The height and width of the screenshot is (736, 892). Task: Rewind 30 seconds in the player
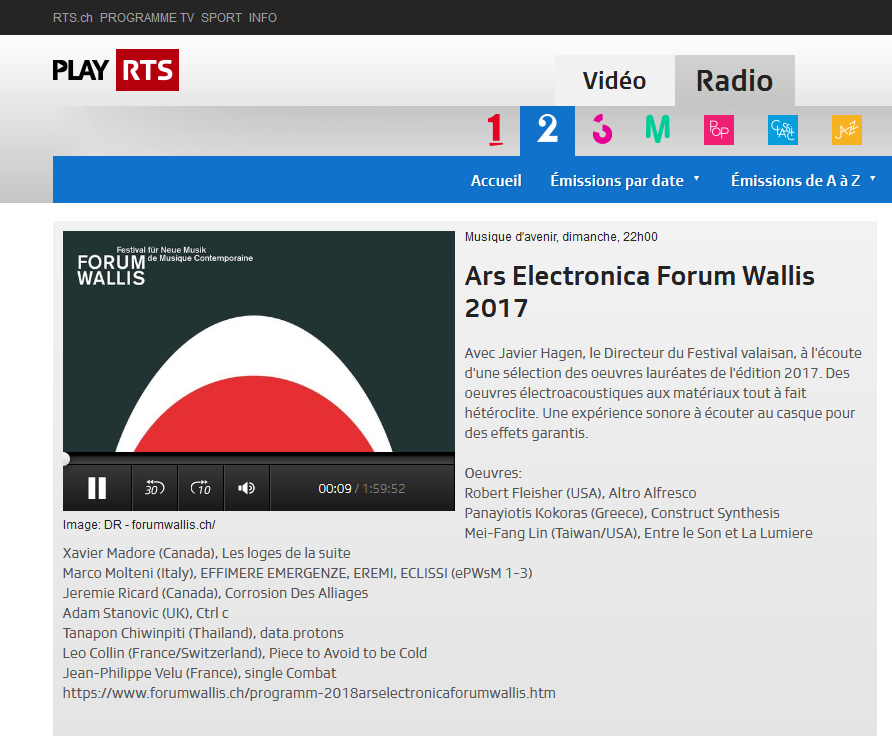click(155, 488)
